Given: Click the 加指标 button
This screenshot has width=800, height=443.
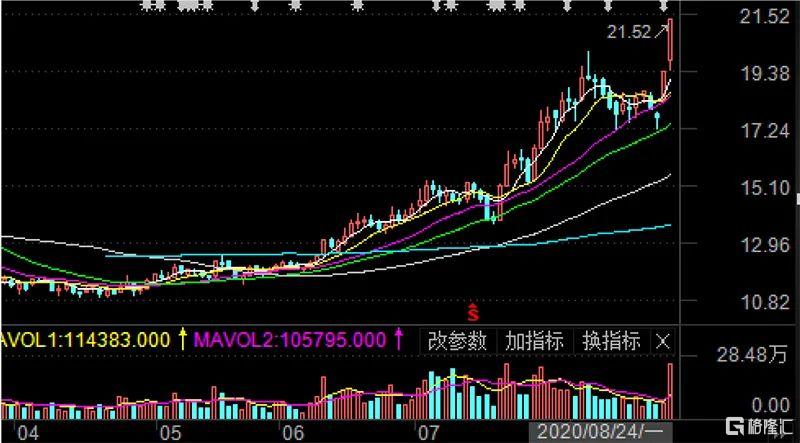Looking at the screenshot, I should 534,341.
